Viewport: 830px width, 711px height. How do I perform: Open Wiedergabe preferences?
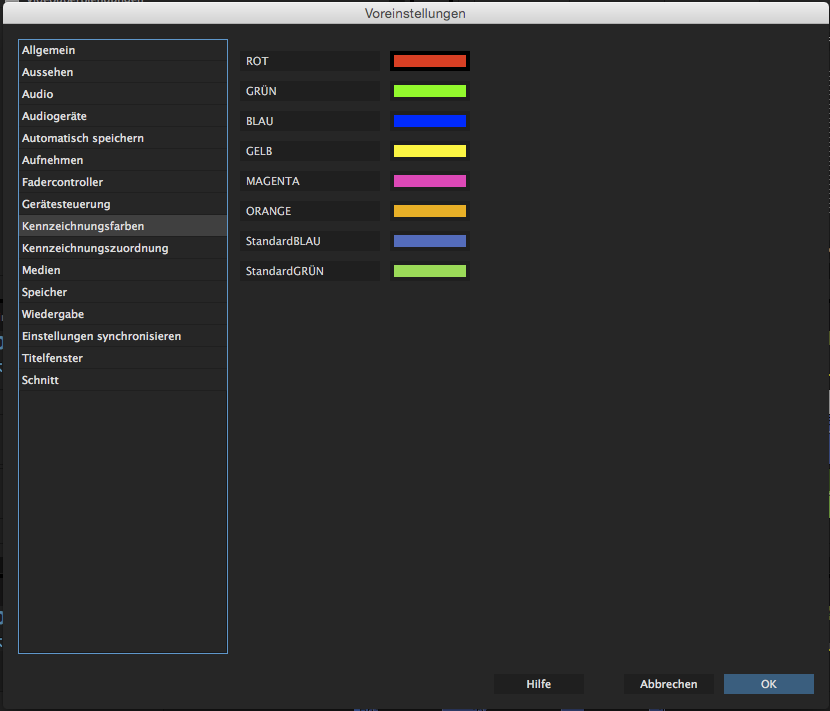pyautogui.click(x=122, y=314)
